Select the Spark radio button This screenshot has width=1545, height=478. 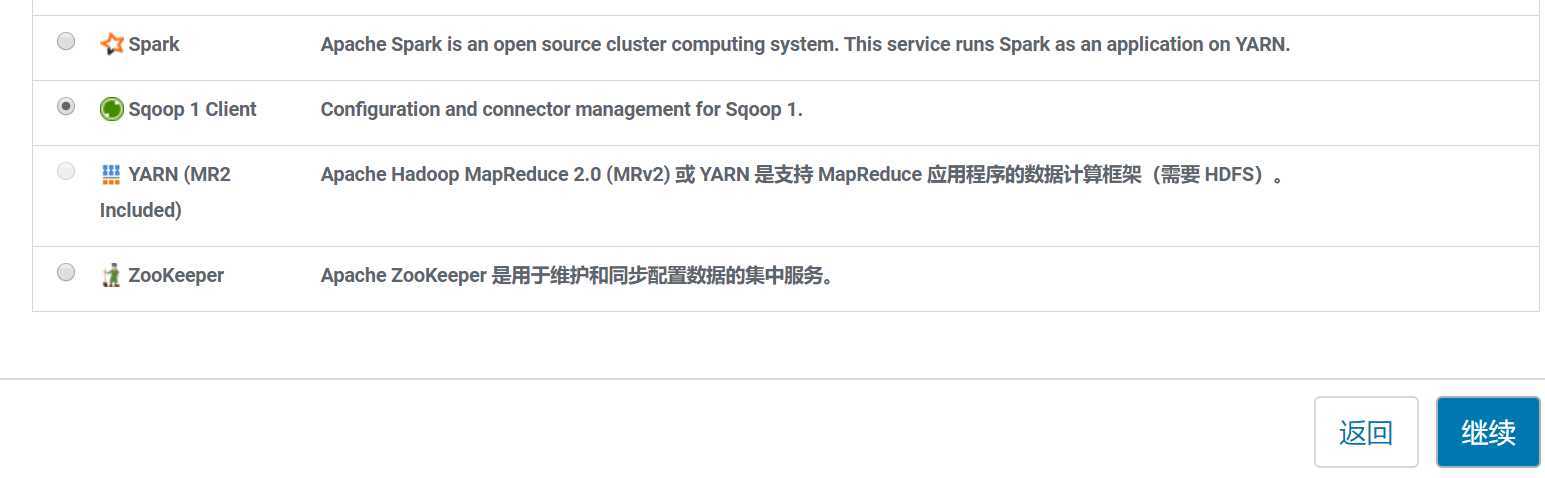66,41
